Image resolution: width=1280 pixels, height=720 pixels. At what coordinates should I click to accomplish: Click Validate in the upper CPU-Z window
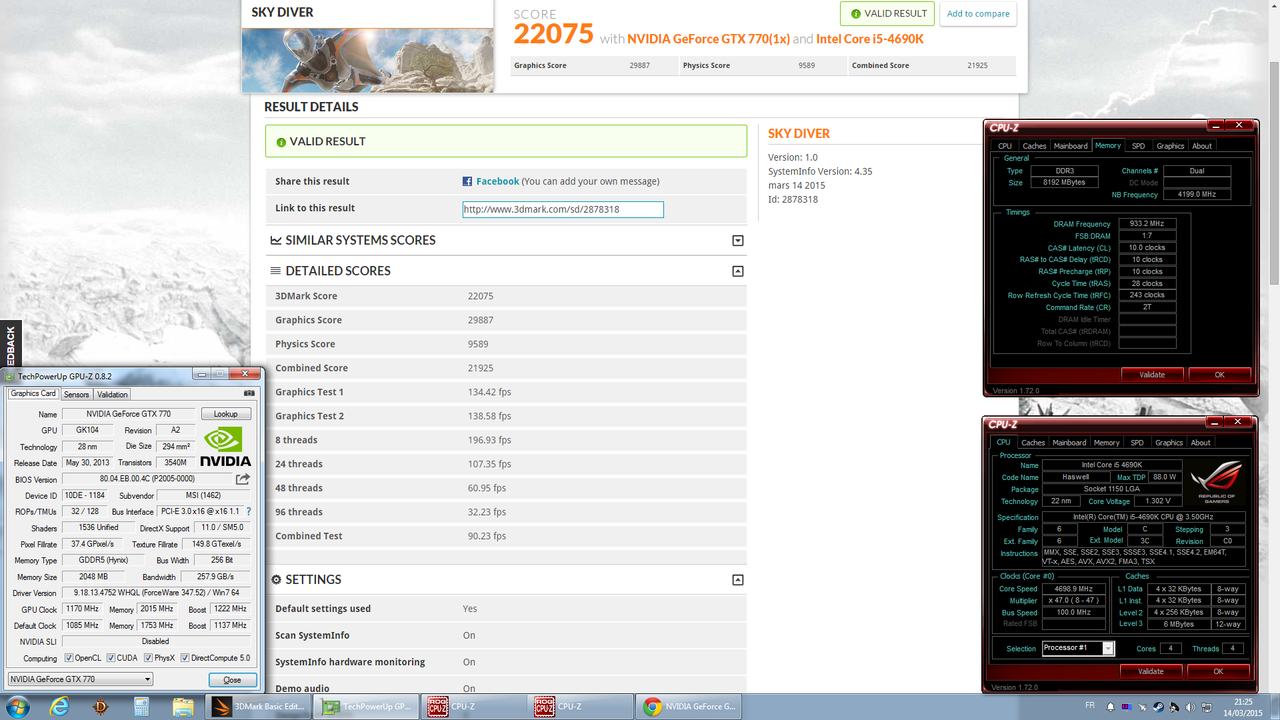click(x=1152, y=375)
